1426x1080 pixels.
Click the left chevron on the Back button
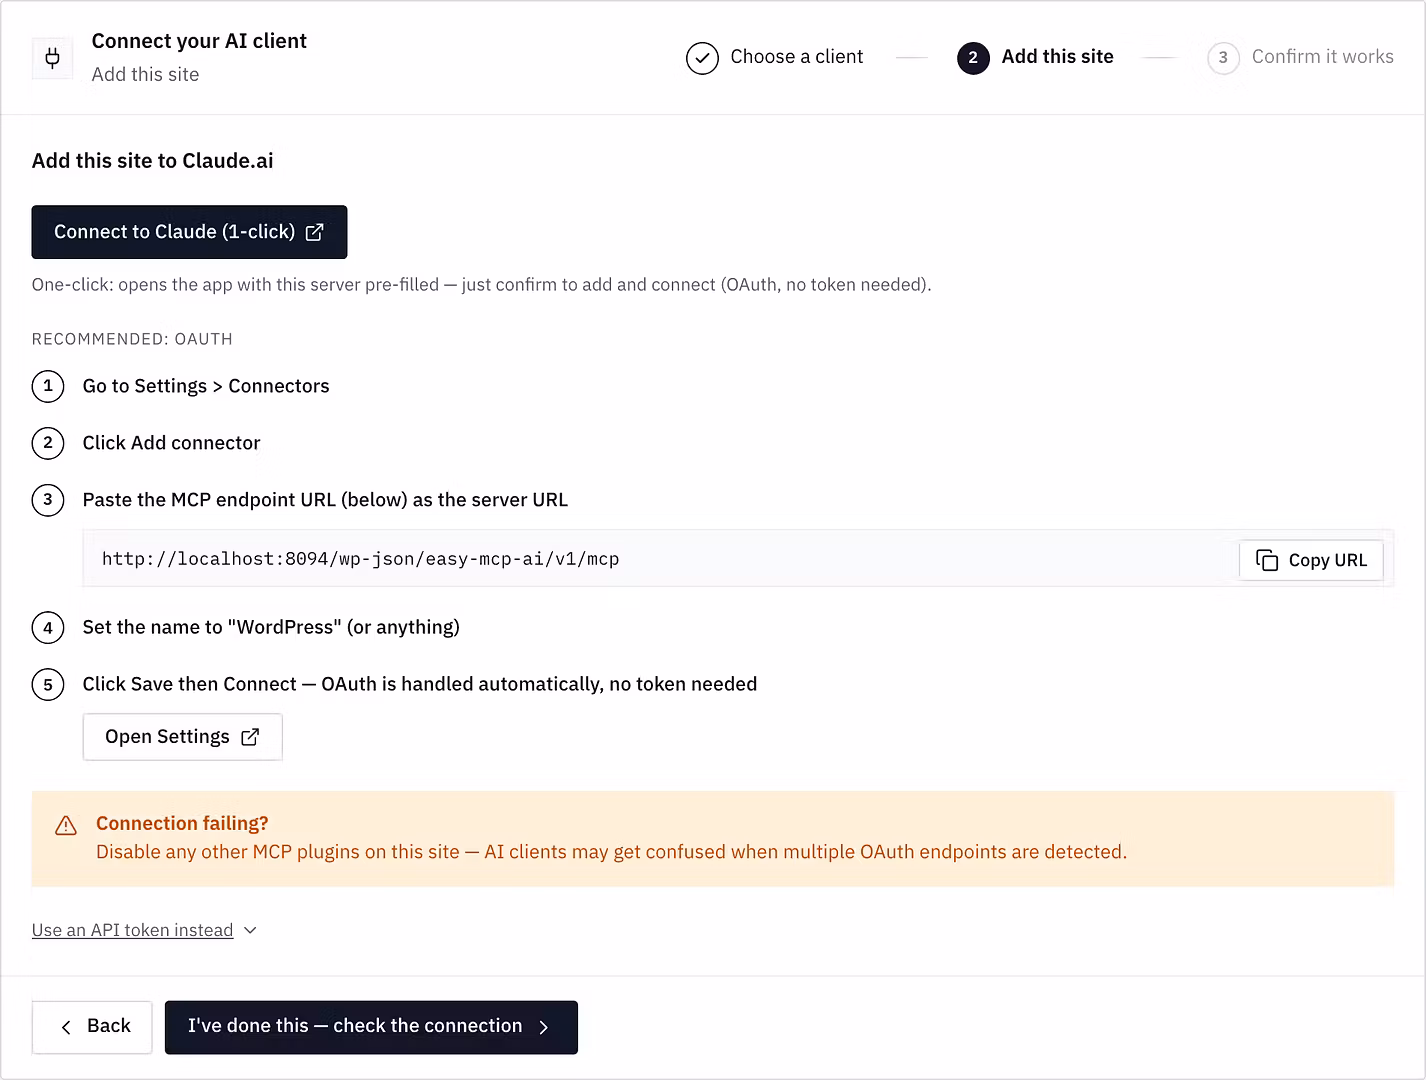pos(66,1027)
